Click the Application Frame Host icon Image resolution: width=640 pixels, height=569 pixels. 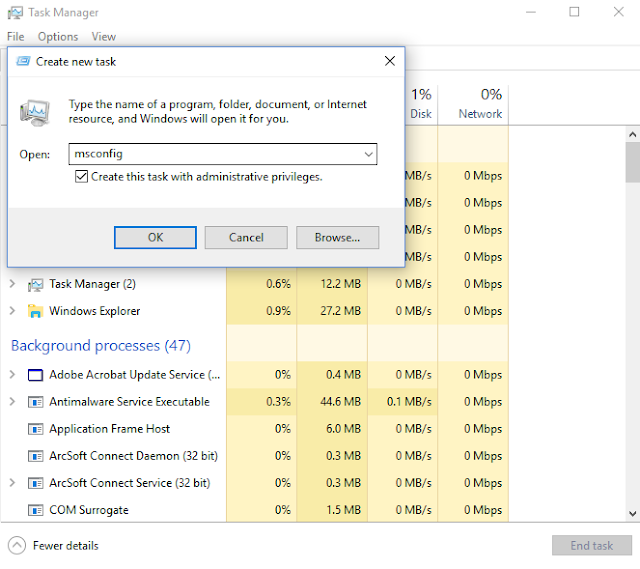click(36, 429)
